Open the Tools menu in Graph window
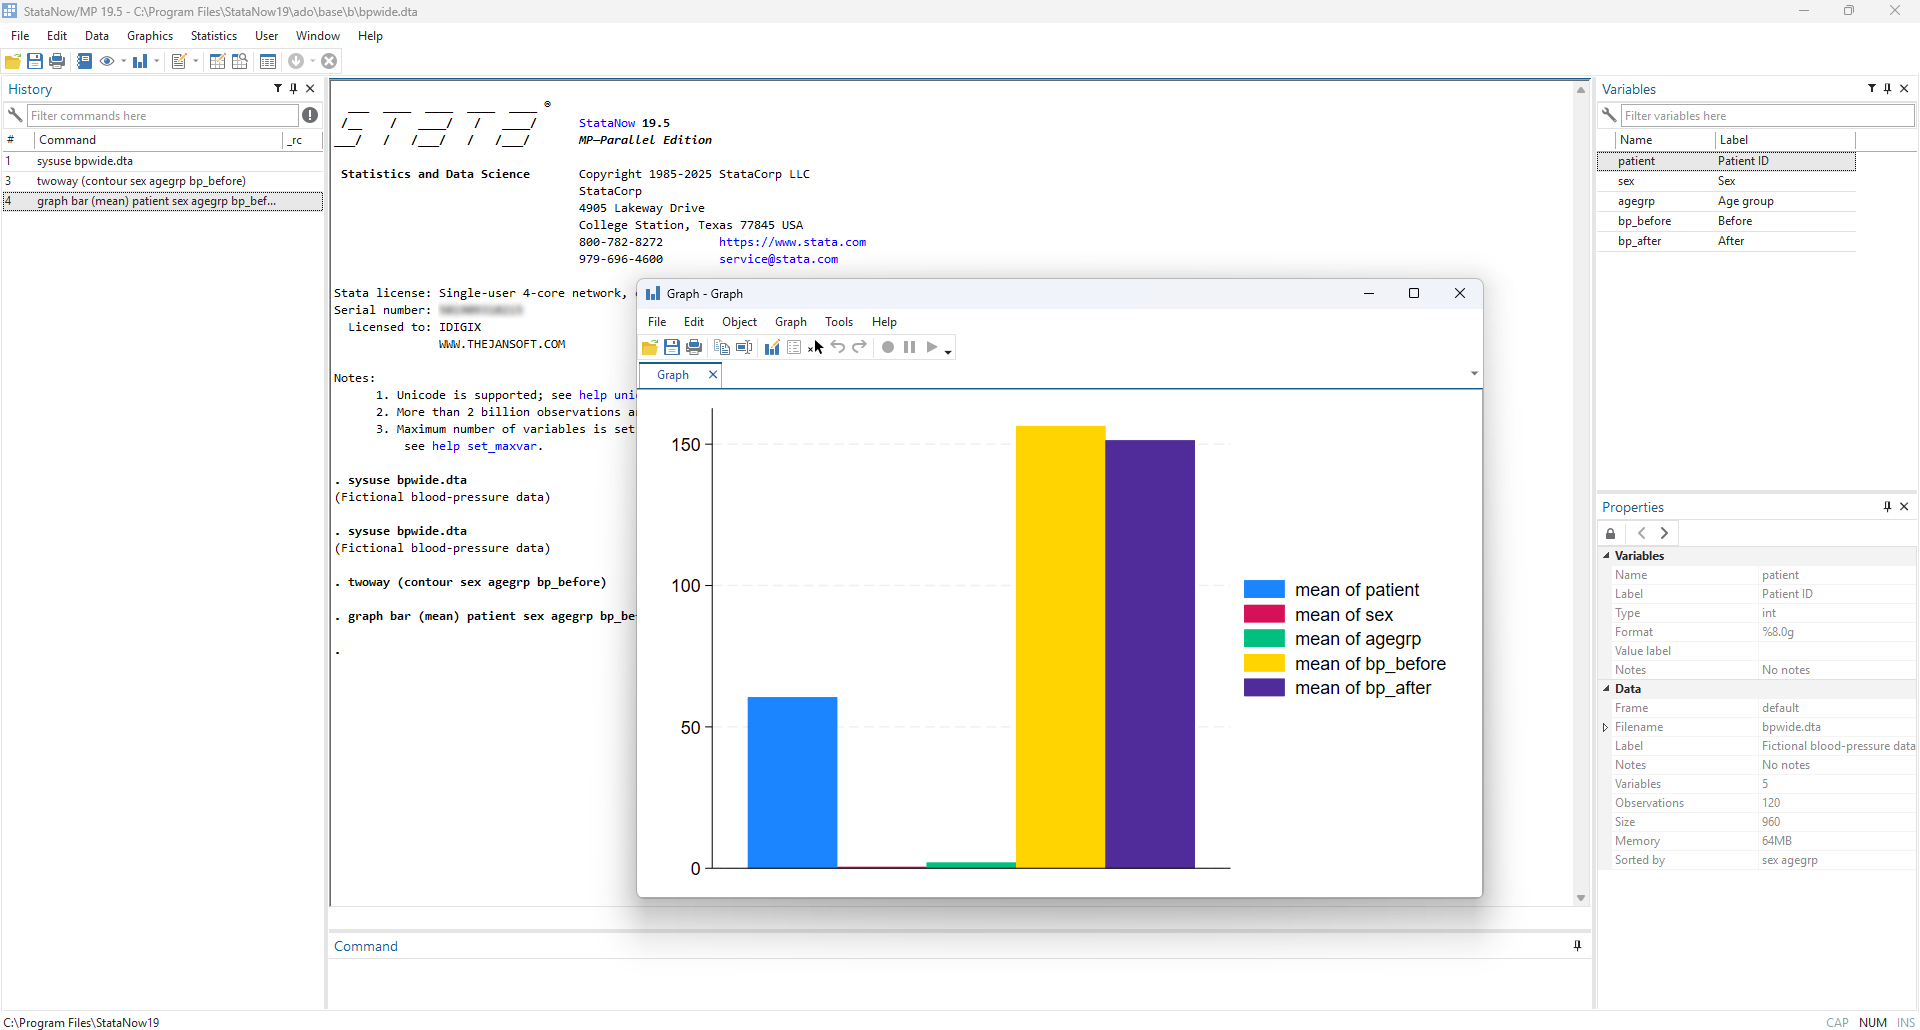1920x1030 pixels. point(839,322)
